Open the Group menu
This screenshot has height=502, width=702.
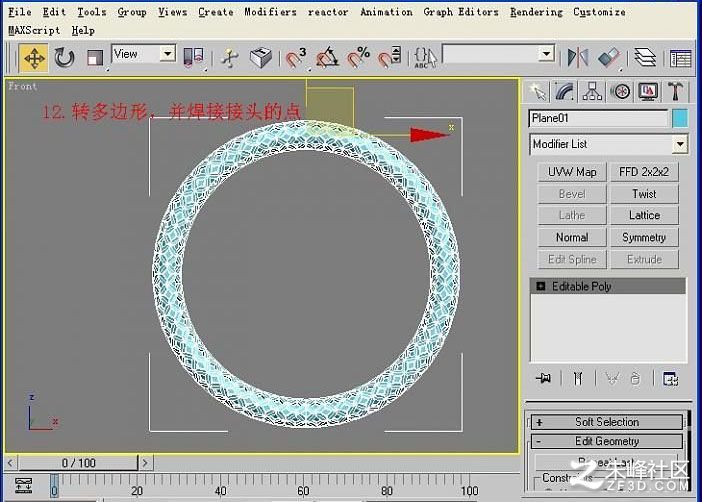132,12
